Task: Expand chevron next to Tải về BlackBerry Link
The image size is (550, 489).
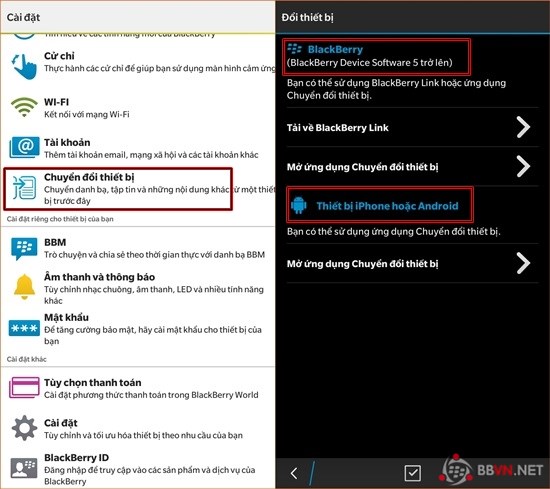Action: click(x=523, y=127)
